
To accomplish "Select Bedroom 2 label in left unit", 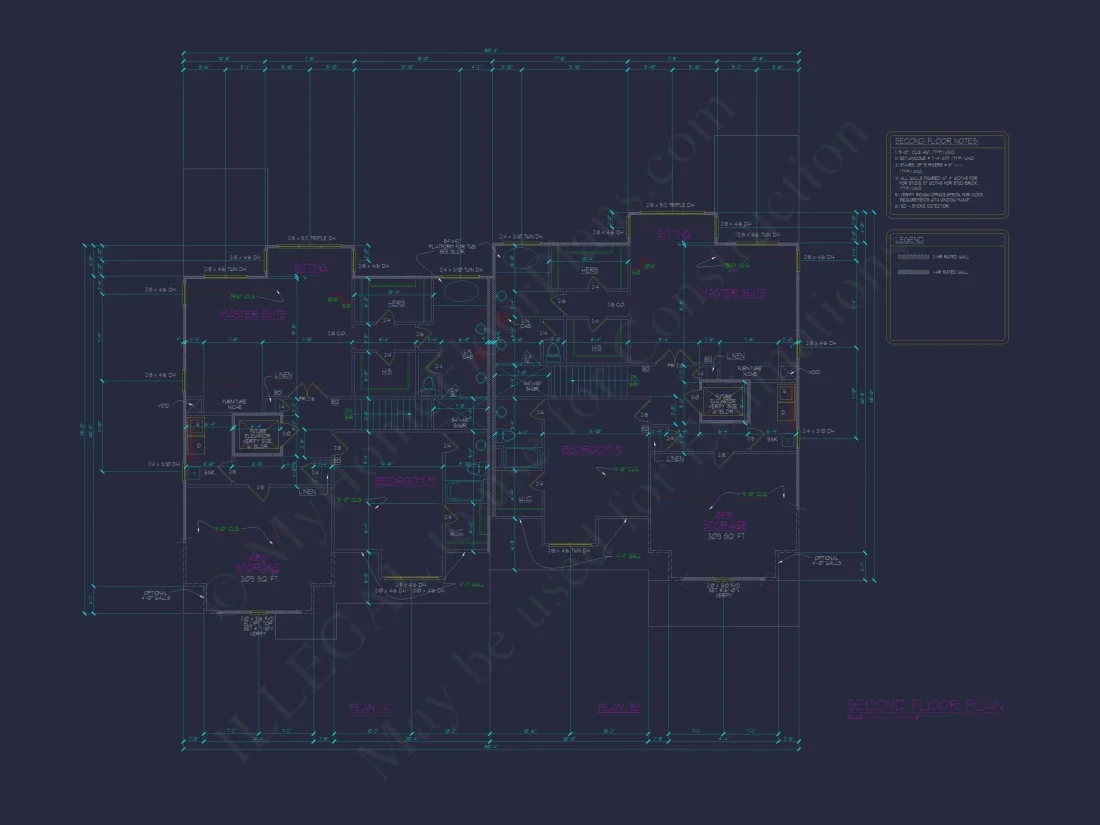I will coord(406,482).
